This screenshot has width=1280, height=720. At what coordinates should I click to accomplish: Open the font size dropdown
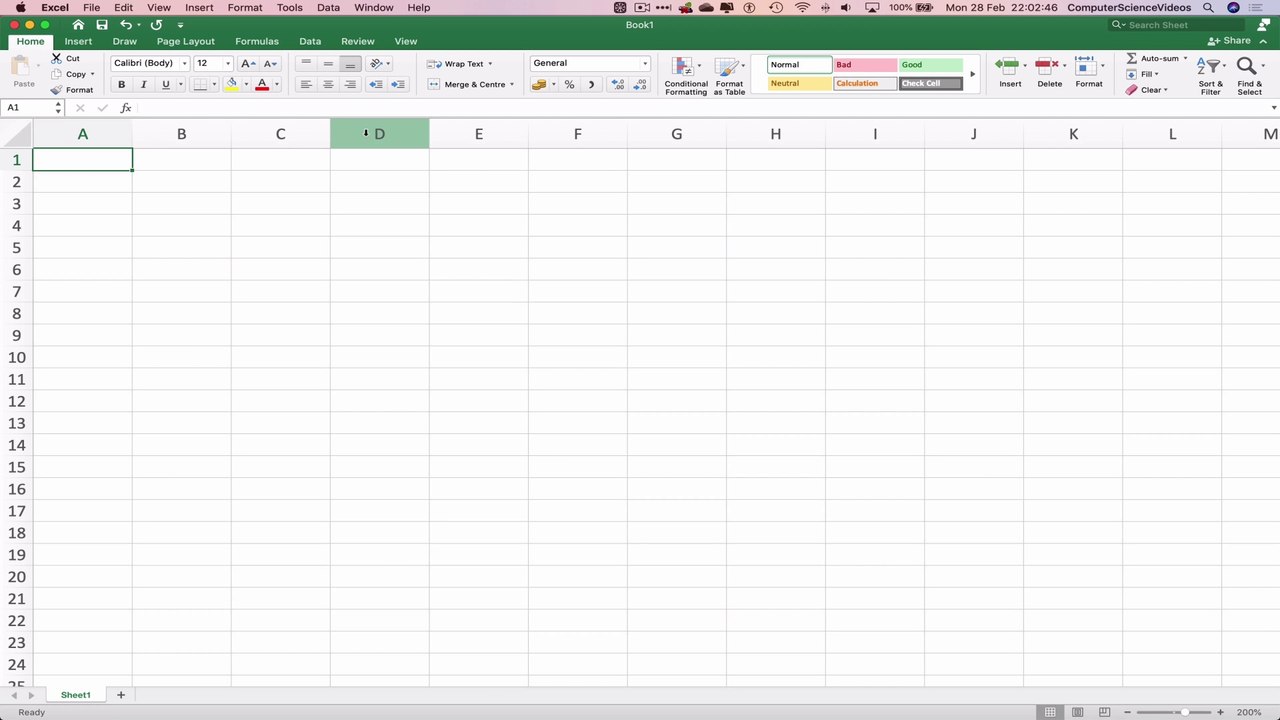click(x=227, y=63)
